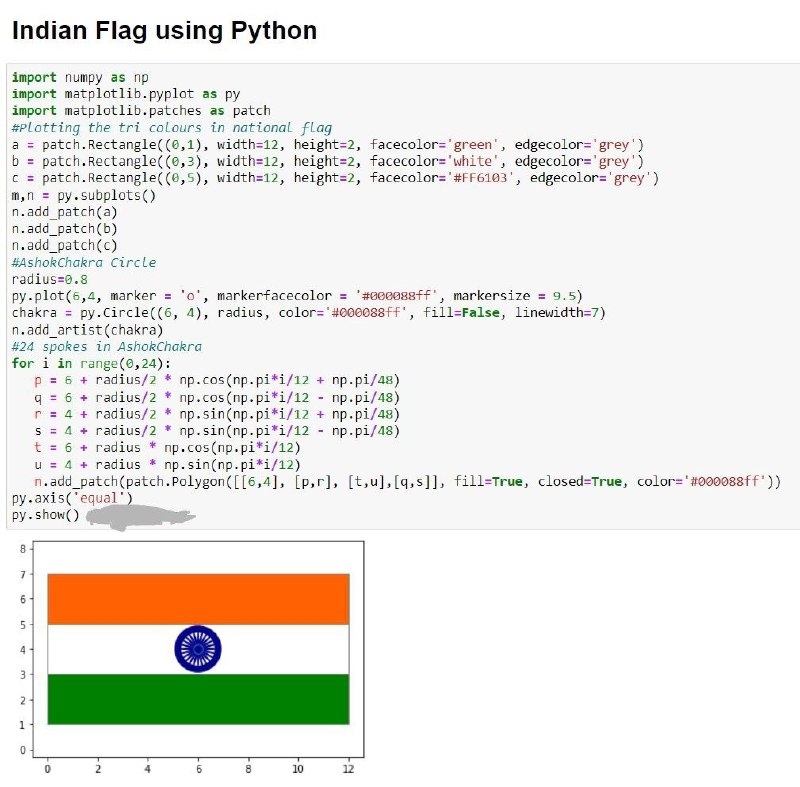Image resolution: width=800 pixels, height=787 pixels.
Task: Click the "chakra = py.Circle" line
Action: pos(309,313)
